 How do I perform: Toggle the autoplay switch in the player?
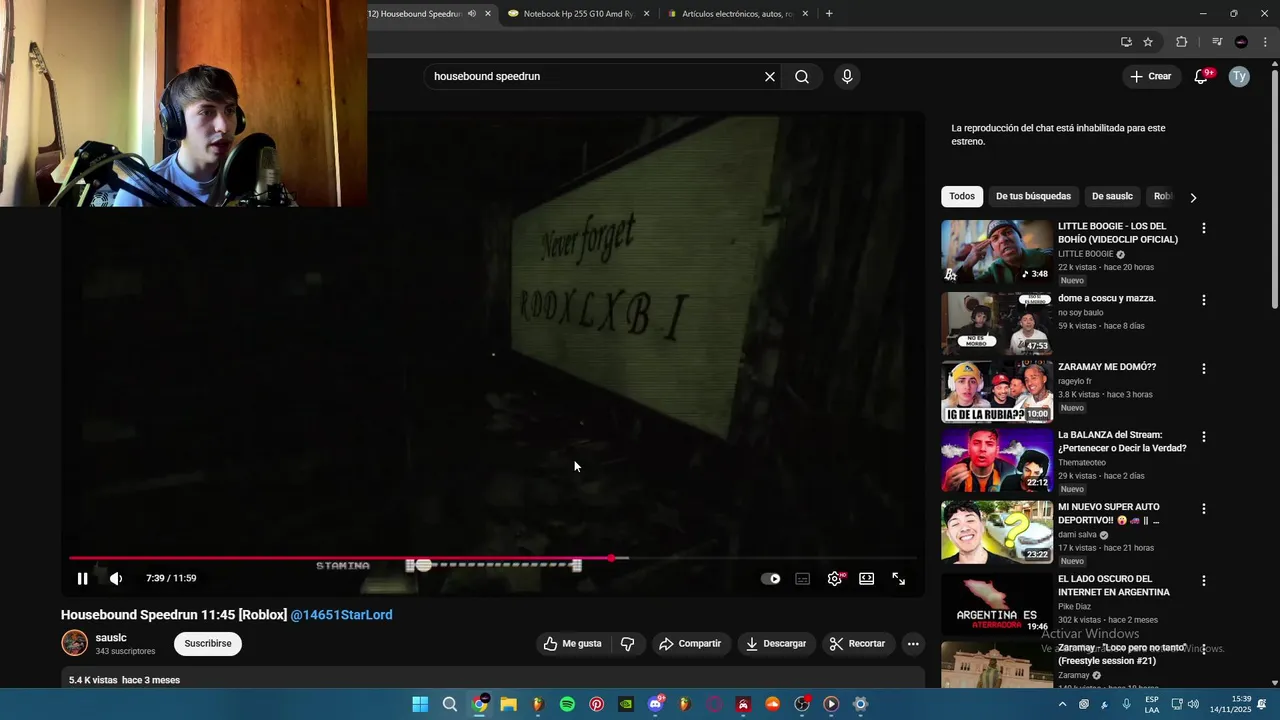771,578
